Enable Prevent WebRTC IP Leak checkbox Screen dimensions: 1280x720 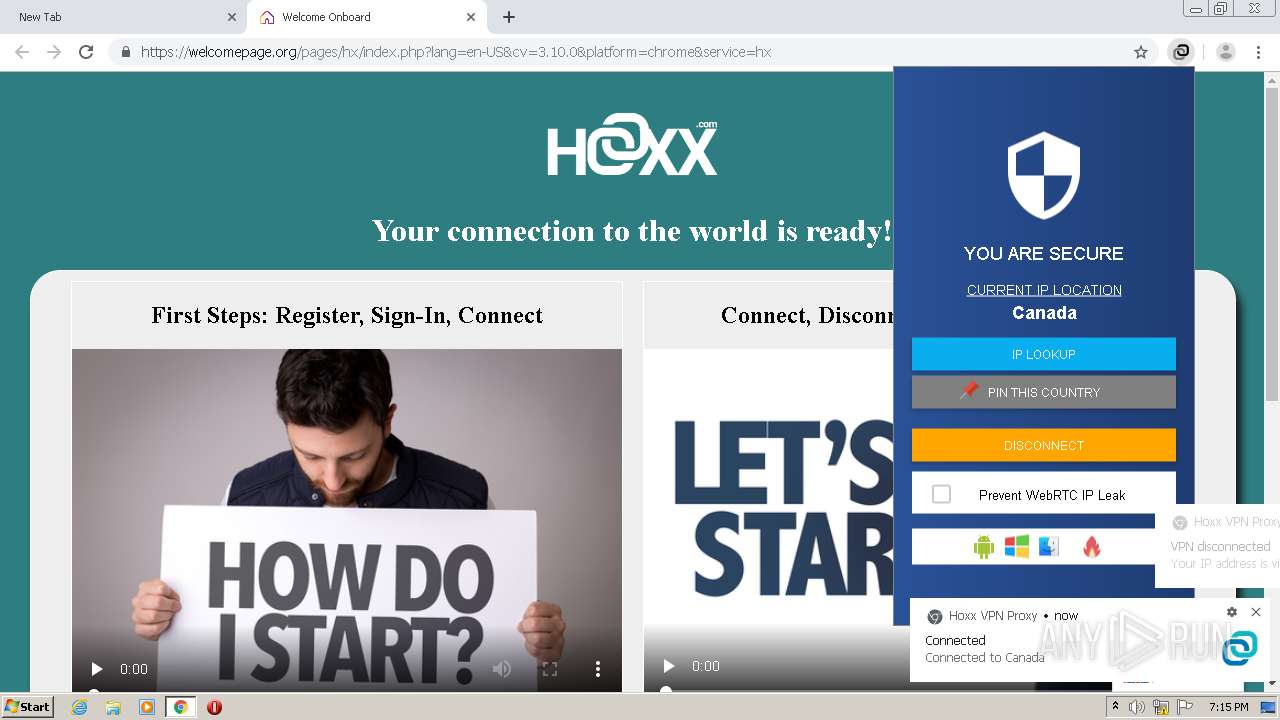[941, 494]
